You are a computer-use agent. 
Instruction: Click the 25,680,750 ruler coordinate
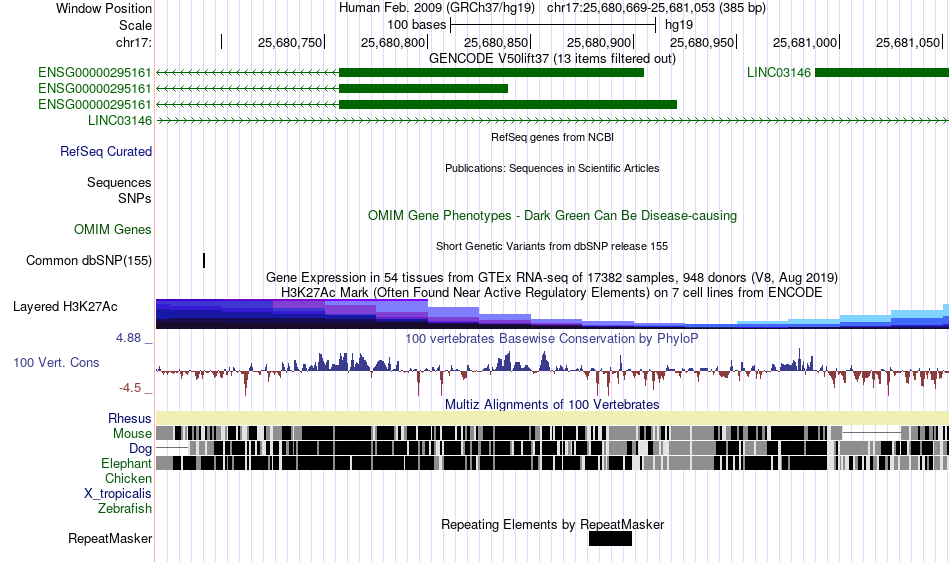click(290, 42)
